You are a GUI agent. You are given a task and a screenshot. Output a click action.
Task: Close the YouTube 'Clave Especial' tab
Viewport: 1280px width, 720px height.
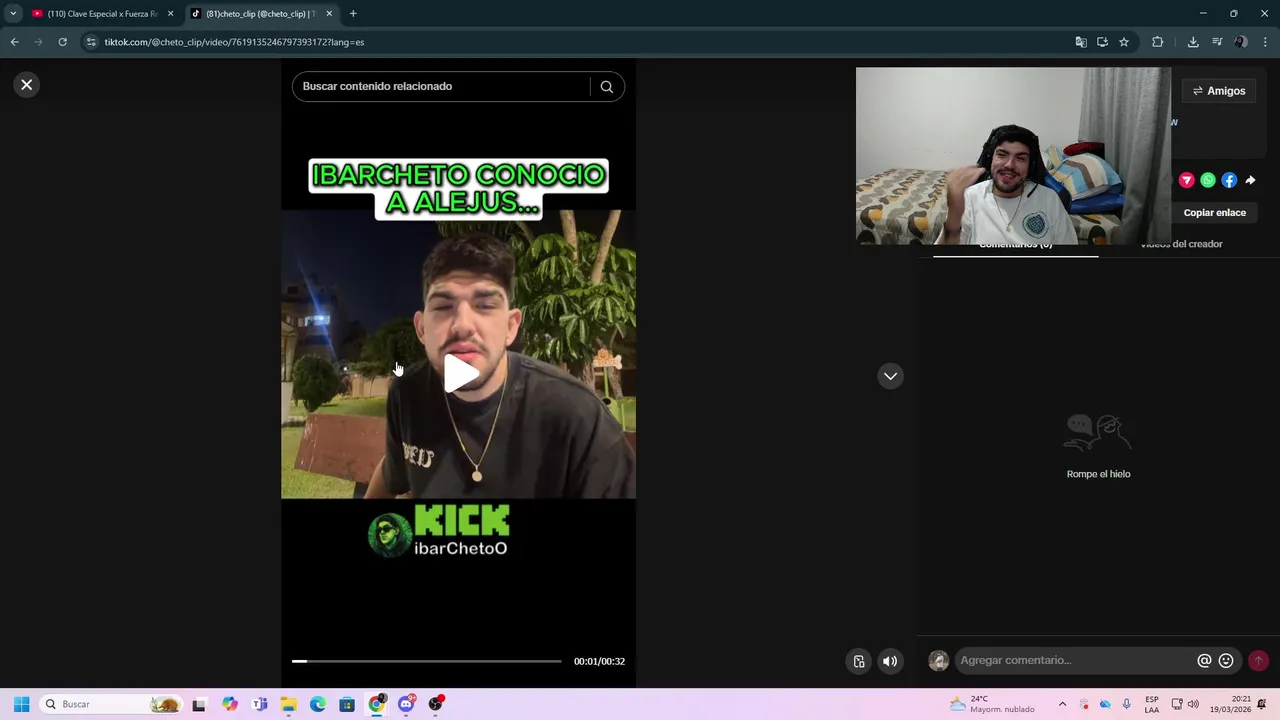point(170,14)
